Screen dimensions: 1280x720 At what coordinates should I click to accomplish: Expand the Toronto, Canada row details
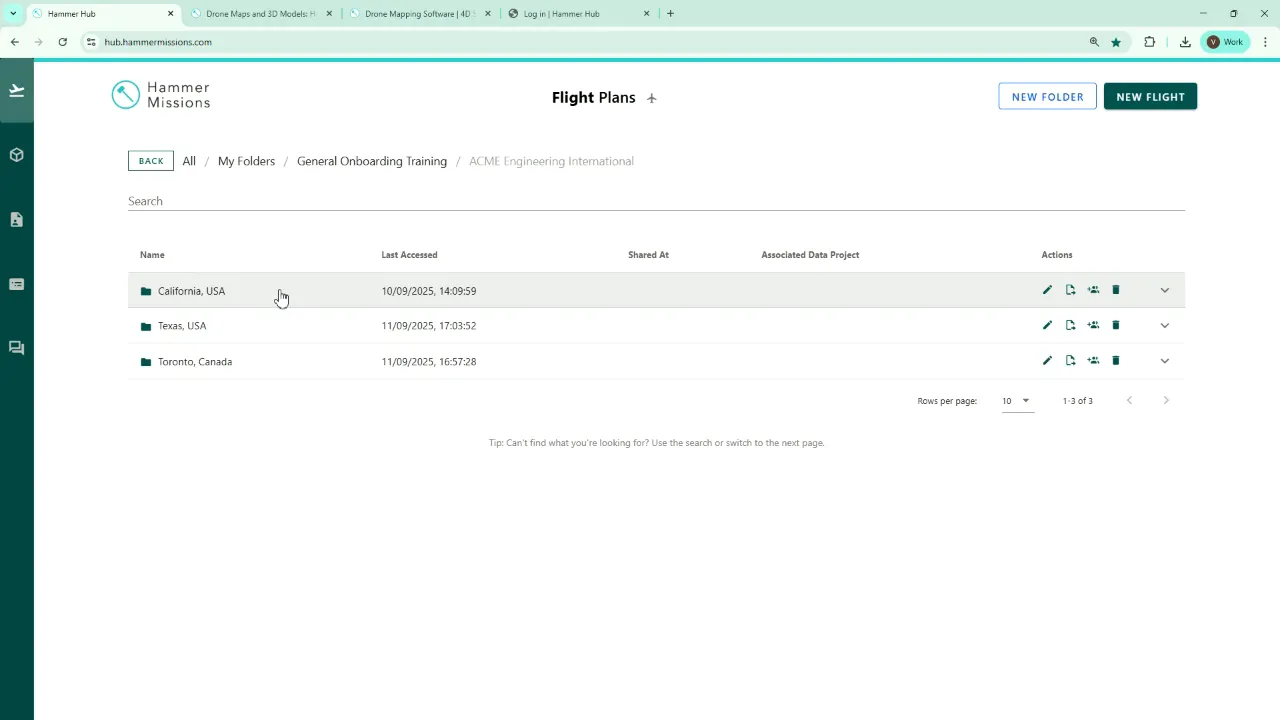(1164, 361)
